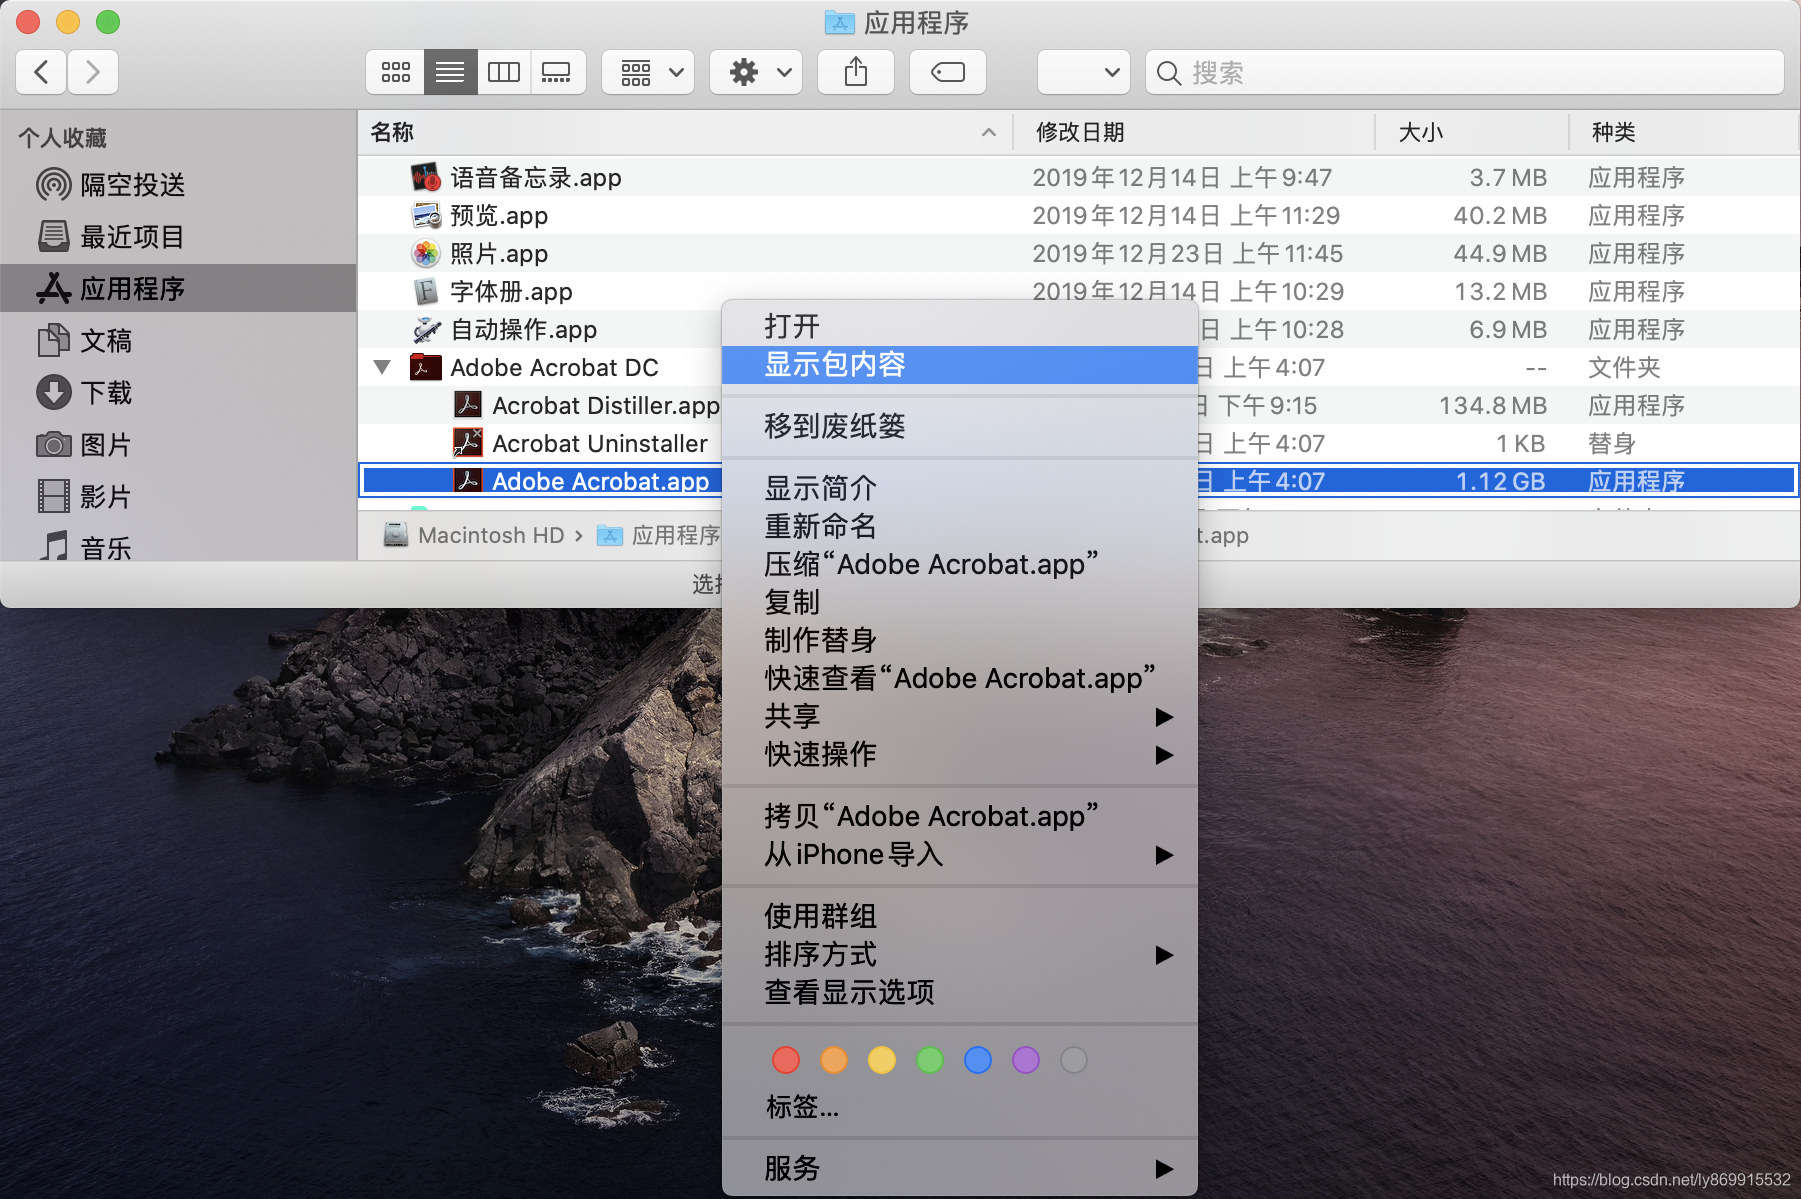
Task: Sort by 种类 column header
Action: 1684,132
